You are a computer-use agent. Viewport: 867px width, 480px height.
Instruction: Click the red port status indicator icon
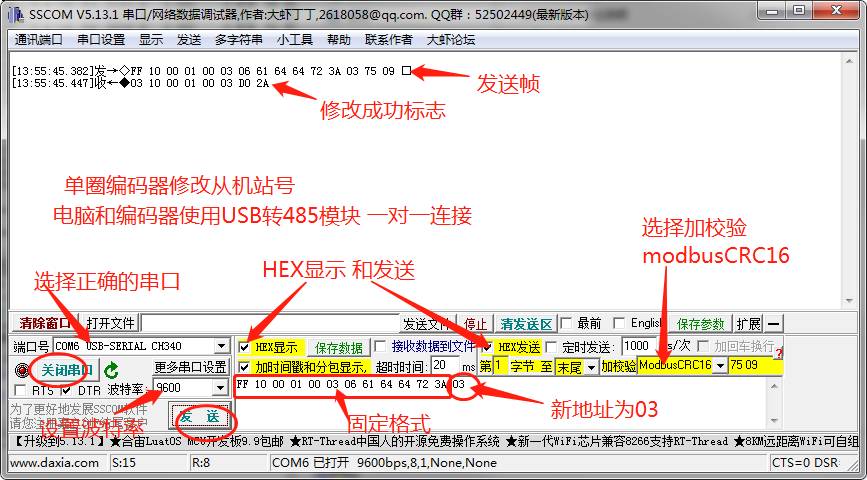click(22, 369)
